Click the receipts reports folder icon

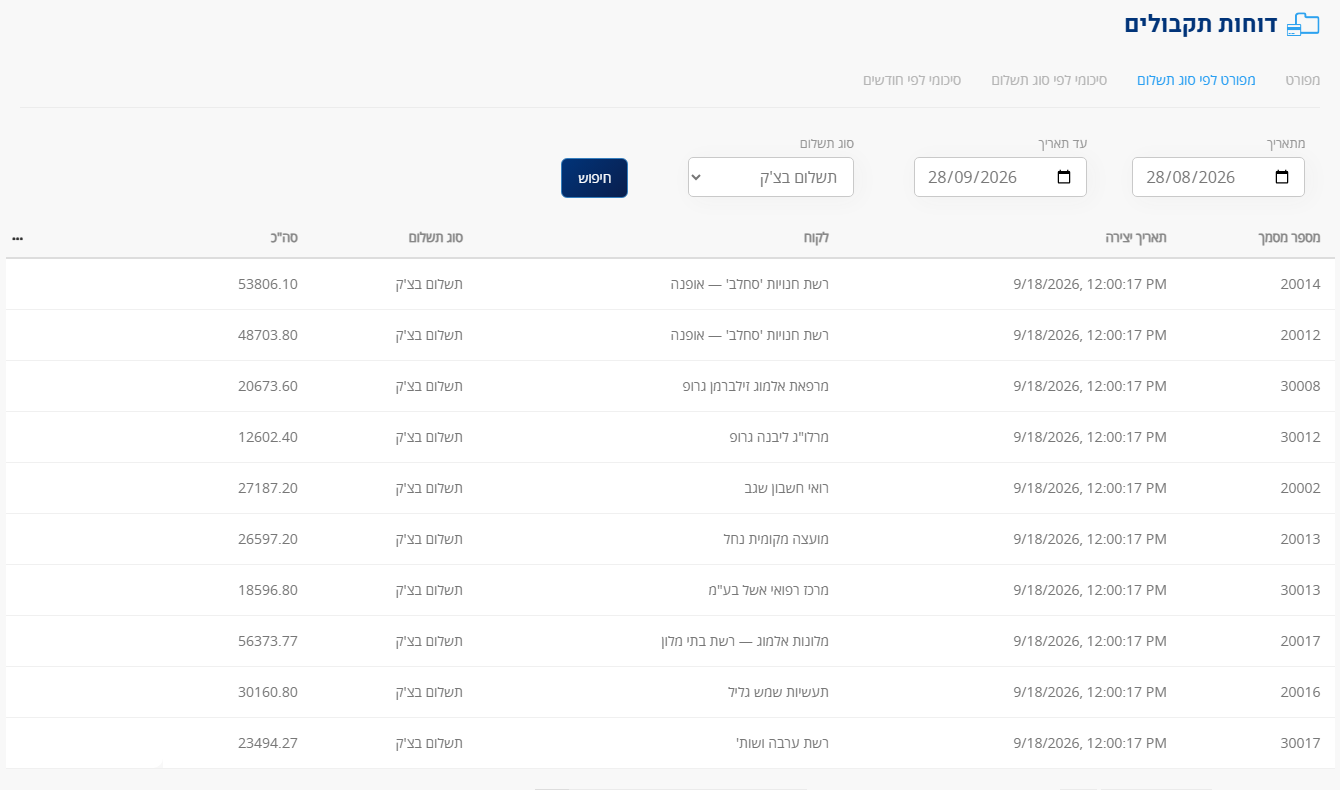tap(1303, 25)
